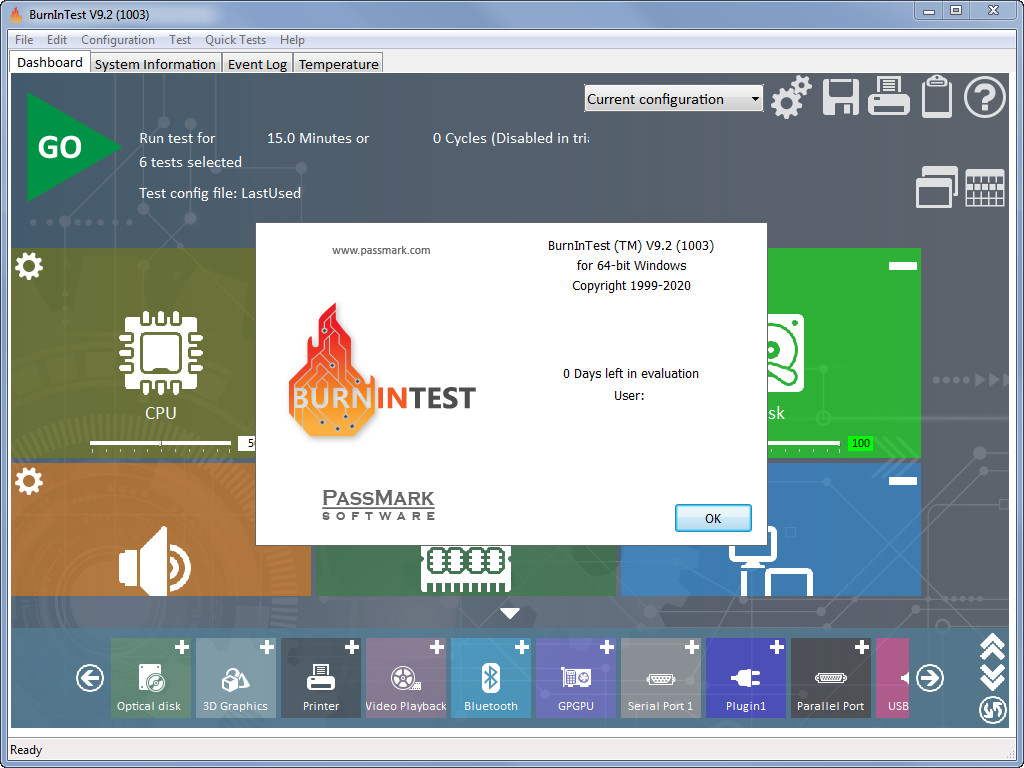Image resolution: width=1024 pixels, height=768 pixels.
Task: Show the cascaded test windows icon
Action: [936, 187]
